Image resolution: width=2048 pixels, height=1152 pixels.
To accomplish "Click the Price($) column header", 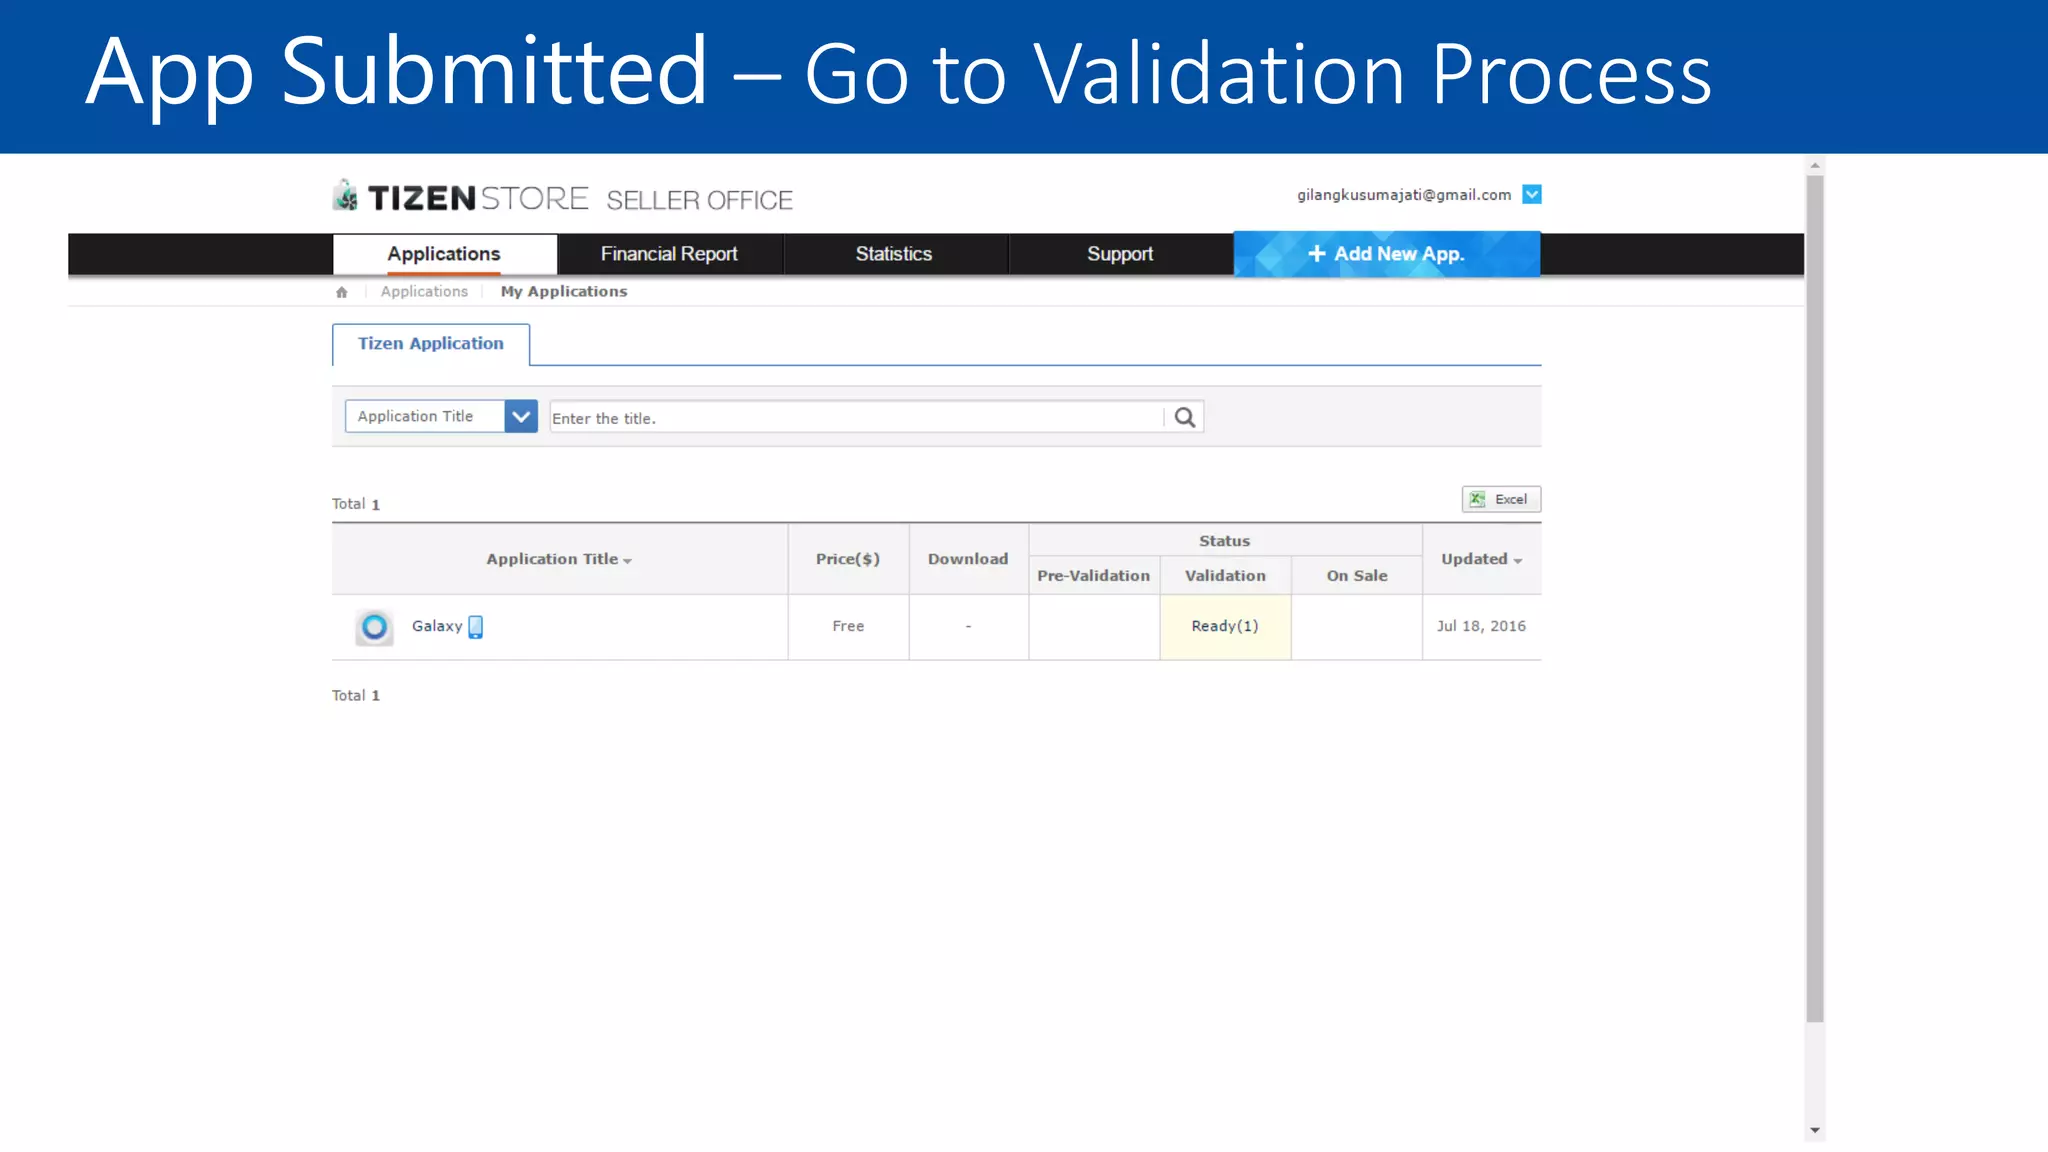I will click(x=848, y=559).
